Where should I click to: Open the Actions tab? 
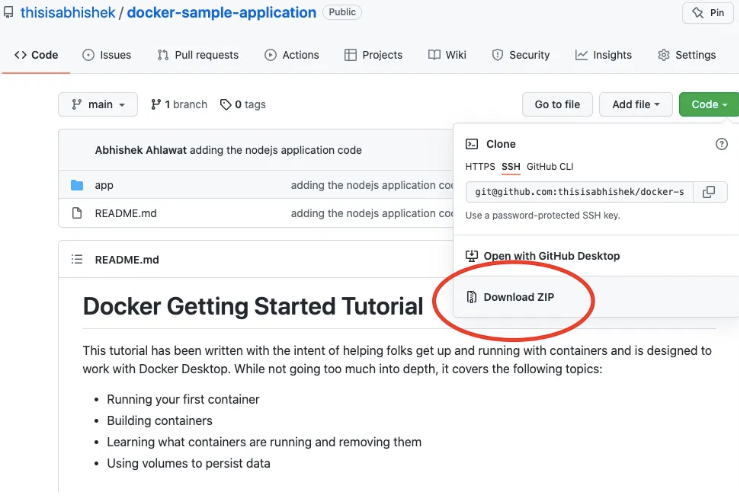(292, 55)
